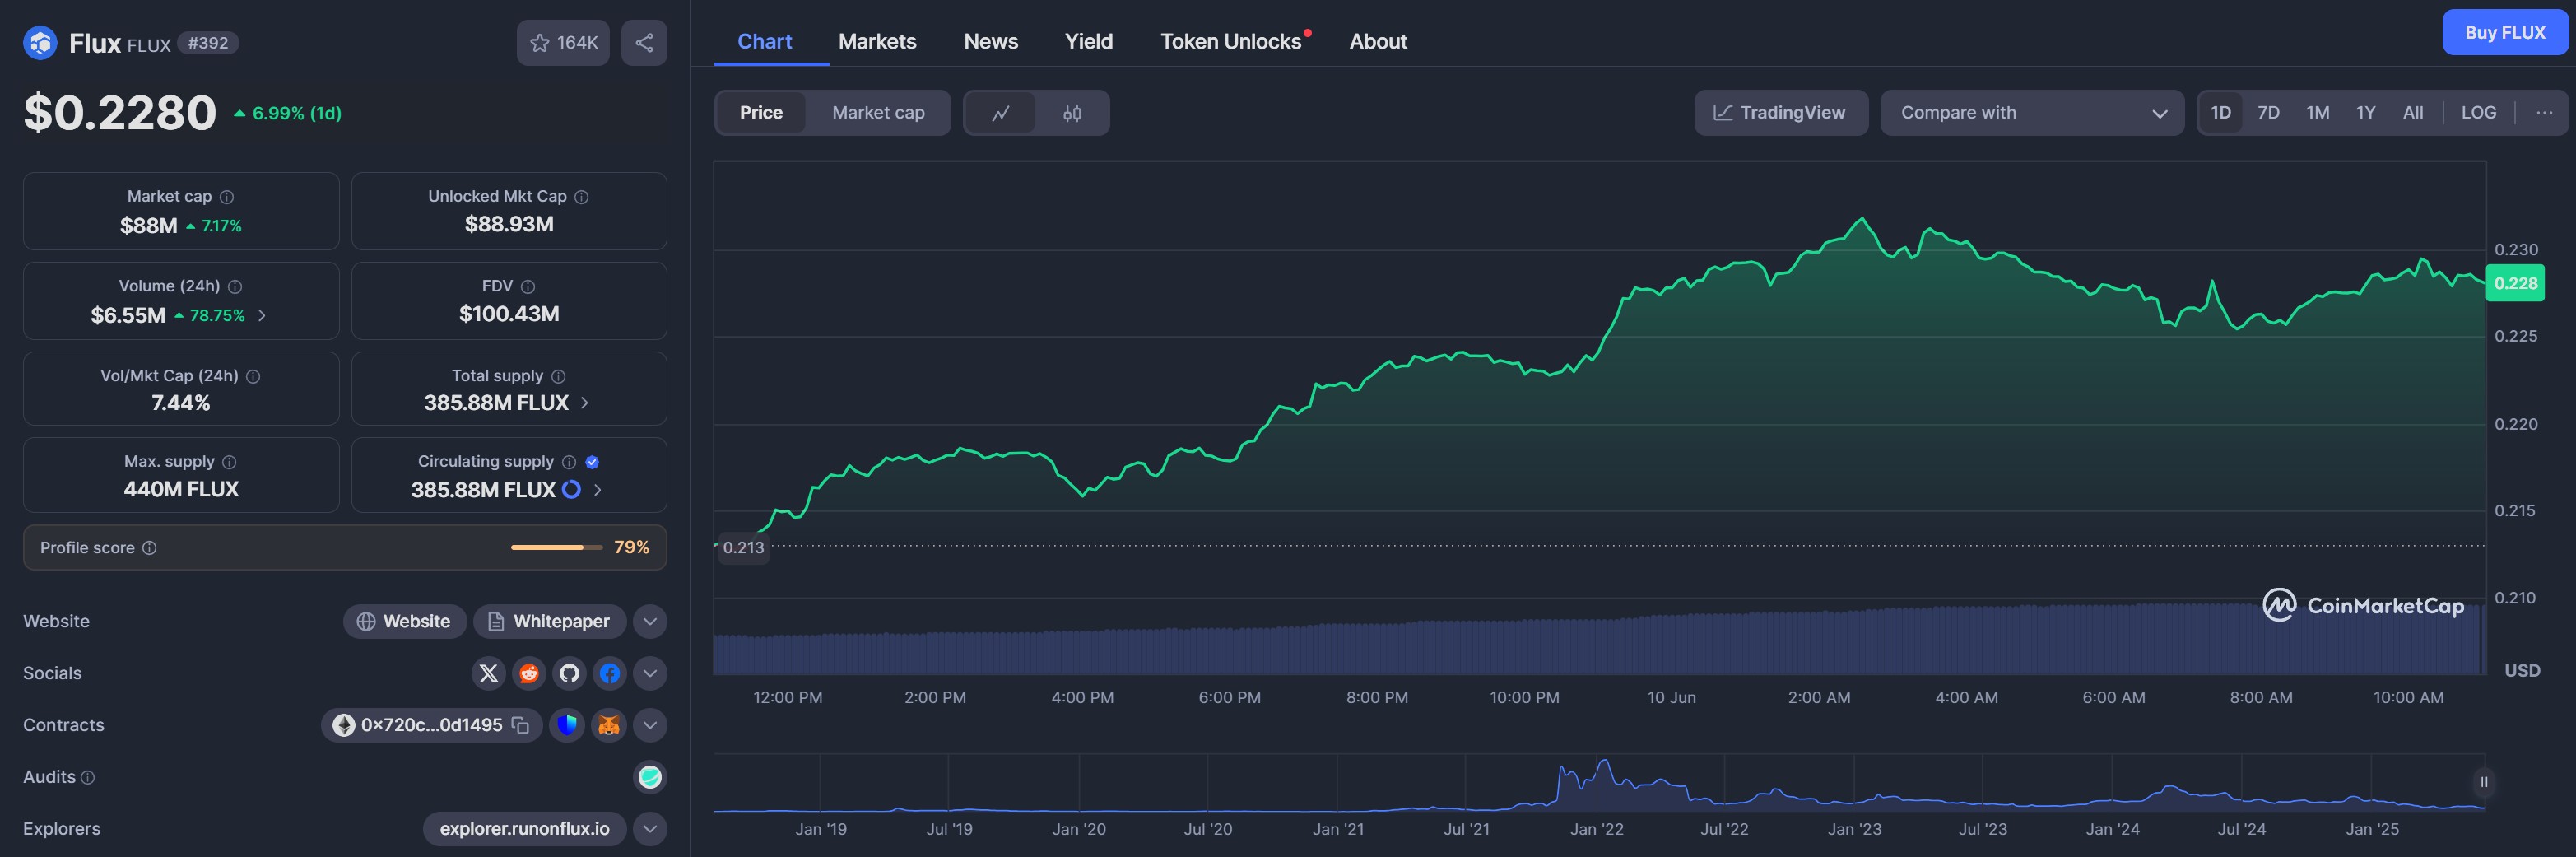Open the Facebook social link

(x=610, y=673)
